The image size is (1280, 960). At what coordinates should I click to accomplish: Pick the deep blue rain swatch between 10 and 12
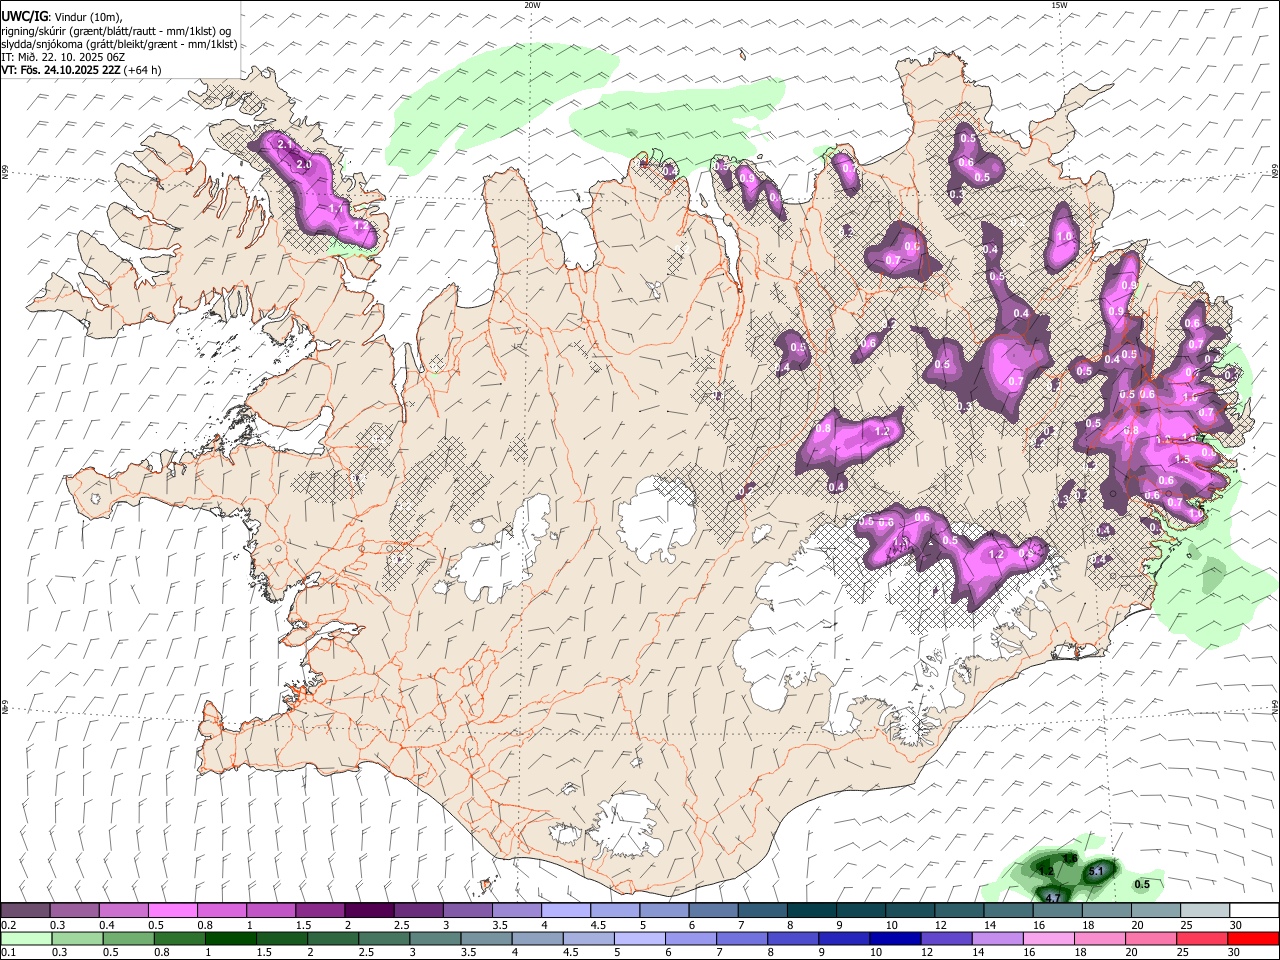tap(894, 939)
